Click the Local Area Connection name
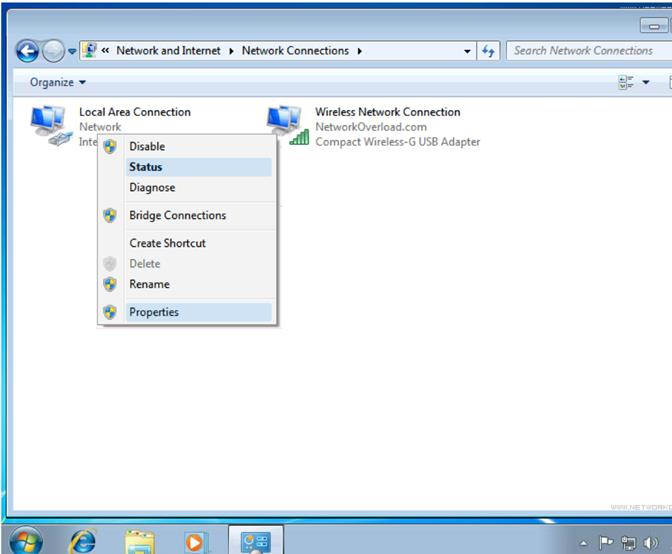This screenshot has width=672, height=554. pos(135,112)
